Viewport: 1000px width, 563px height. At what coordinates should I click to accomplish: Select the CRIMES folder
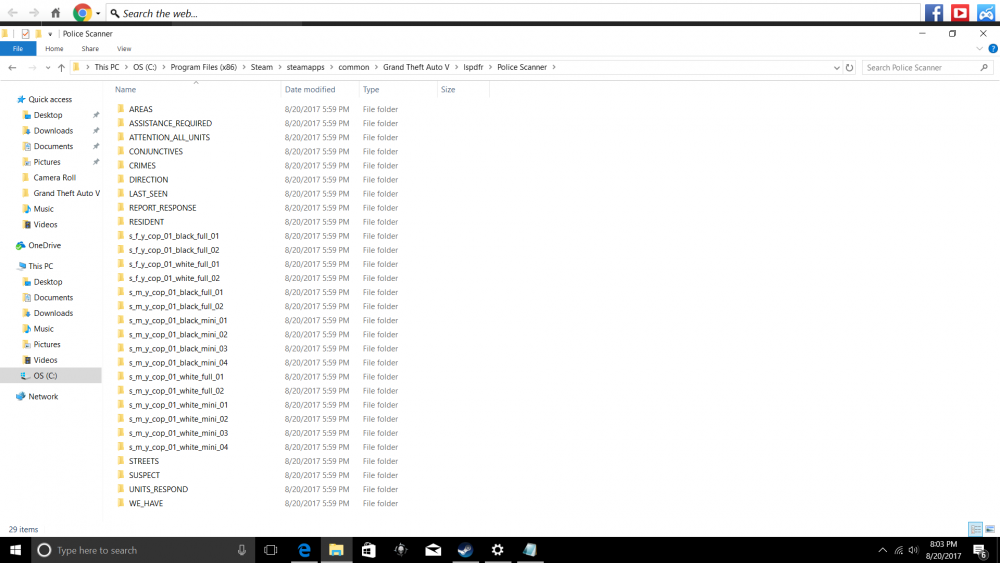(x=142, y=165)
